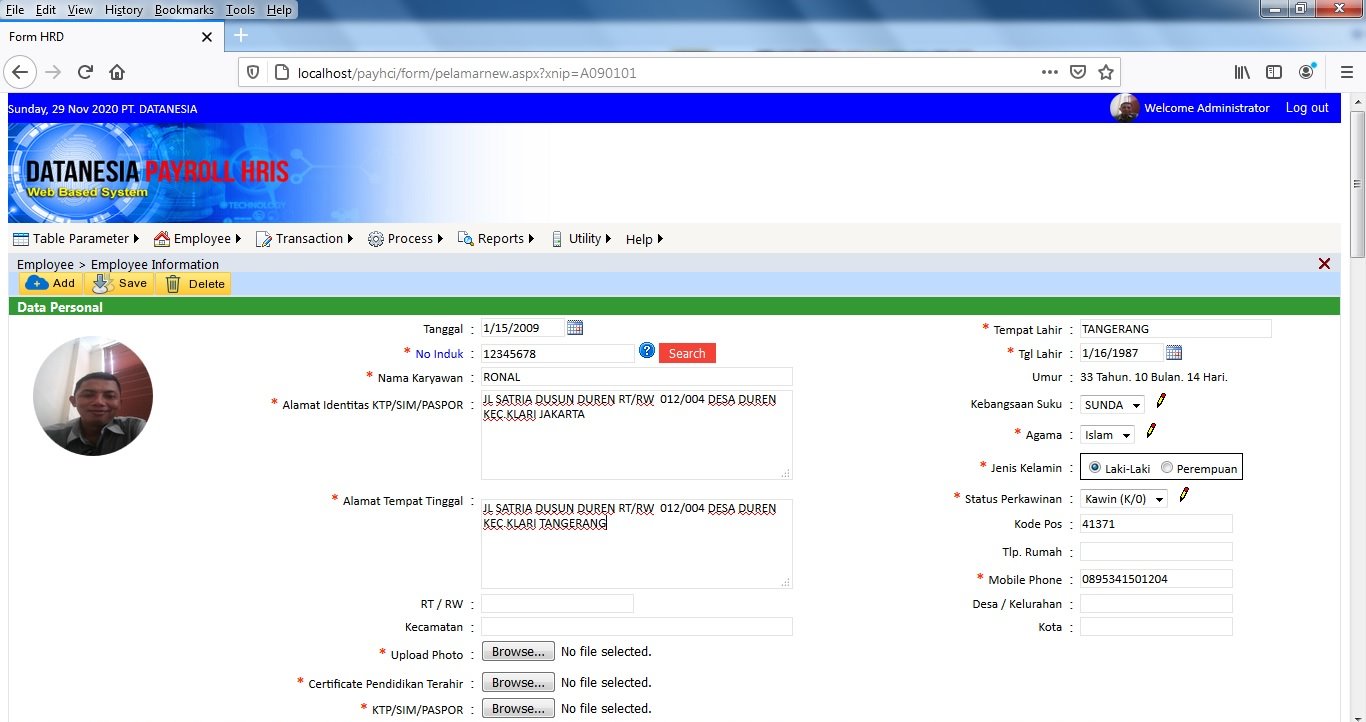The height and width of the screenshot is (722, 1366).
Task: Click the Save button
Action: pyautogui.click(x=119, y=284)
